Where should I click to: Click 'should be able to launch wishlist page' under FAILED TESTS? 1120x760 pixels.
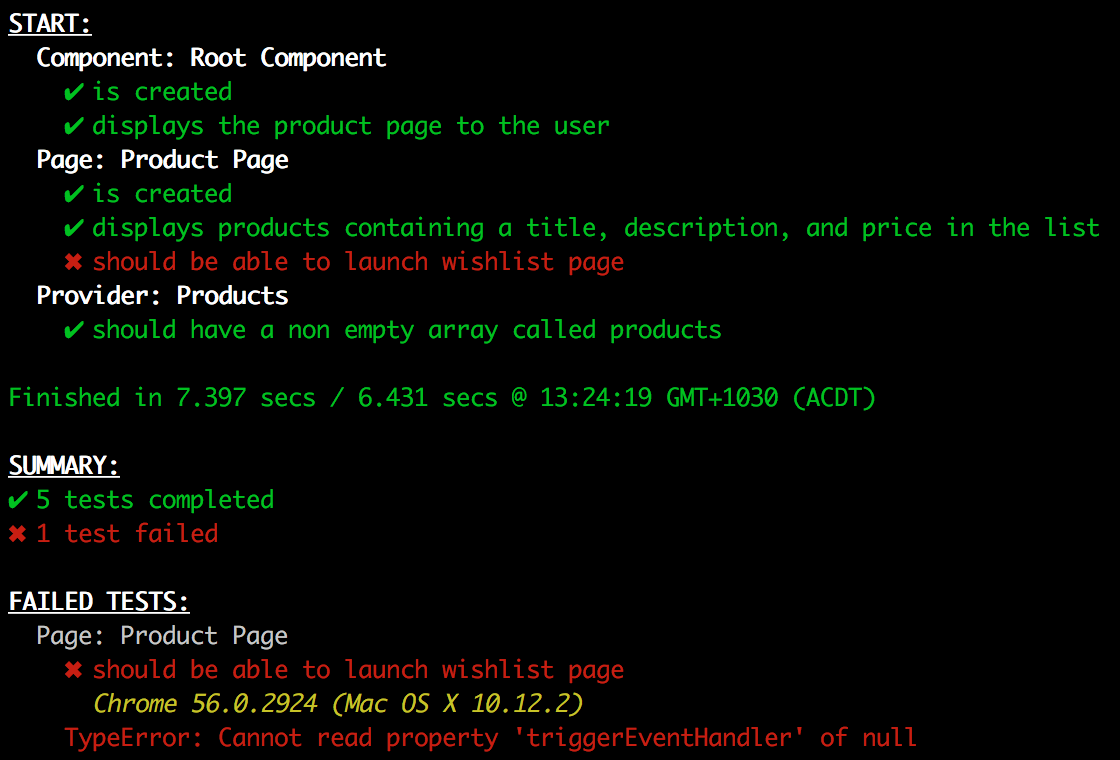(358, 670)
